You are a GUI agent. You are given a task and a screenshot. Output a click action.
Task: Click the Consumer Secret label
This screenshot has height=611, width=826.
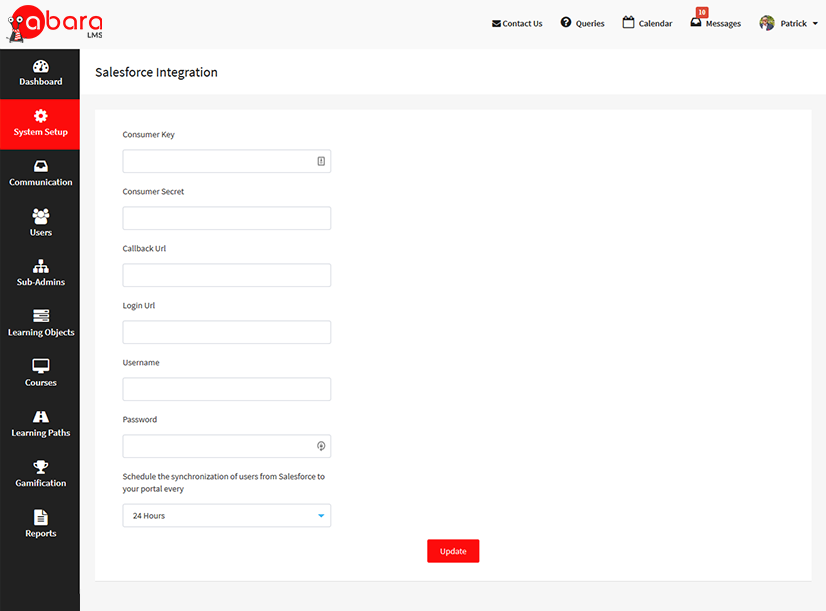[153, 192]
